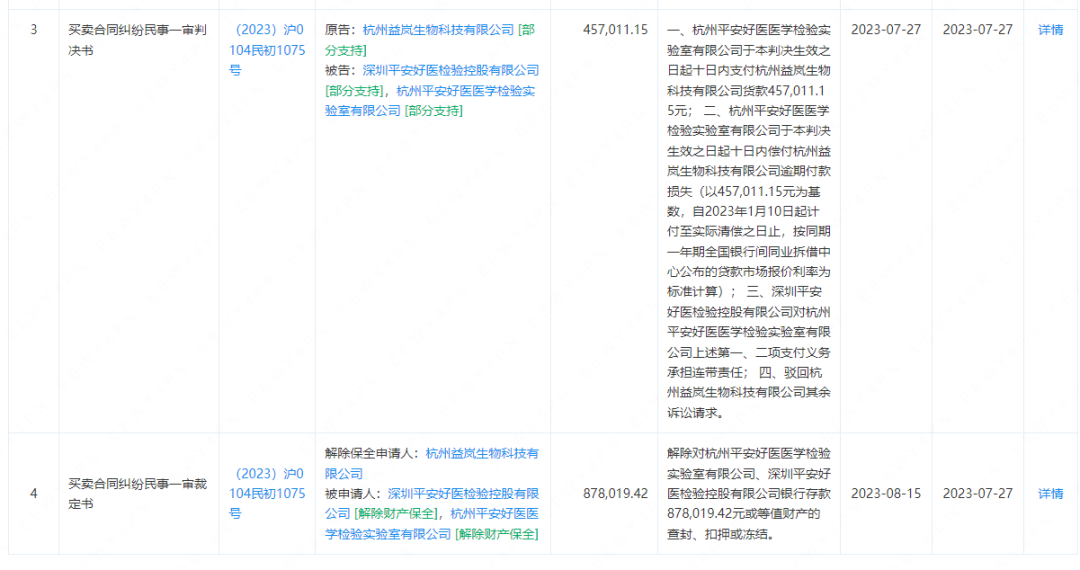This screenshot has width=1080, height=570.
Task: Open plaintiff 杭州益岚生物科技有限公司 link after 原告
Action: [438, 30]
